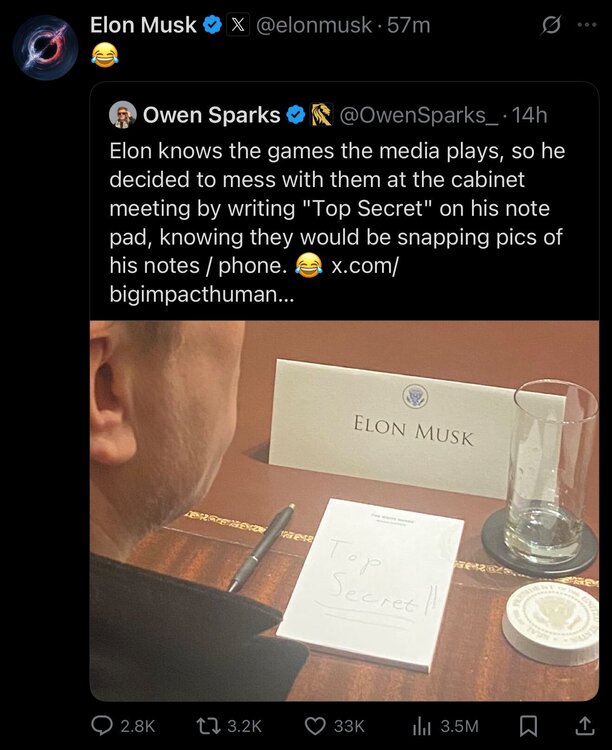Click the X affiliation badge beside Elon Musk
Image resolution: width=612 pixels, height=750 pixels.
237,26
